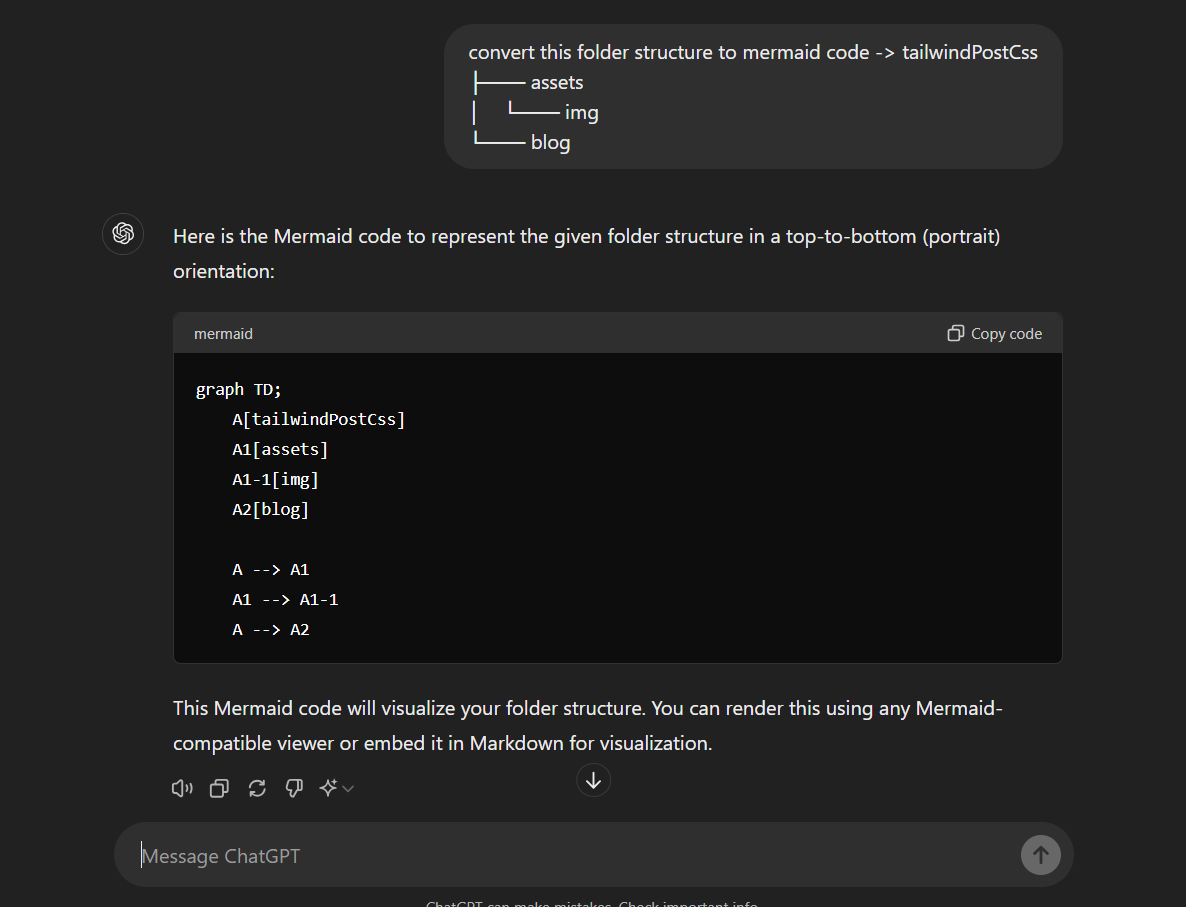This screenshot has height=907, width=1186.
Task: Click the 'tailwindPostCss' text in the prompt
Action: [969, 52]
